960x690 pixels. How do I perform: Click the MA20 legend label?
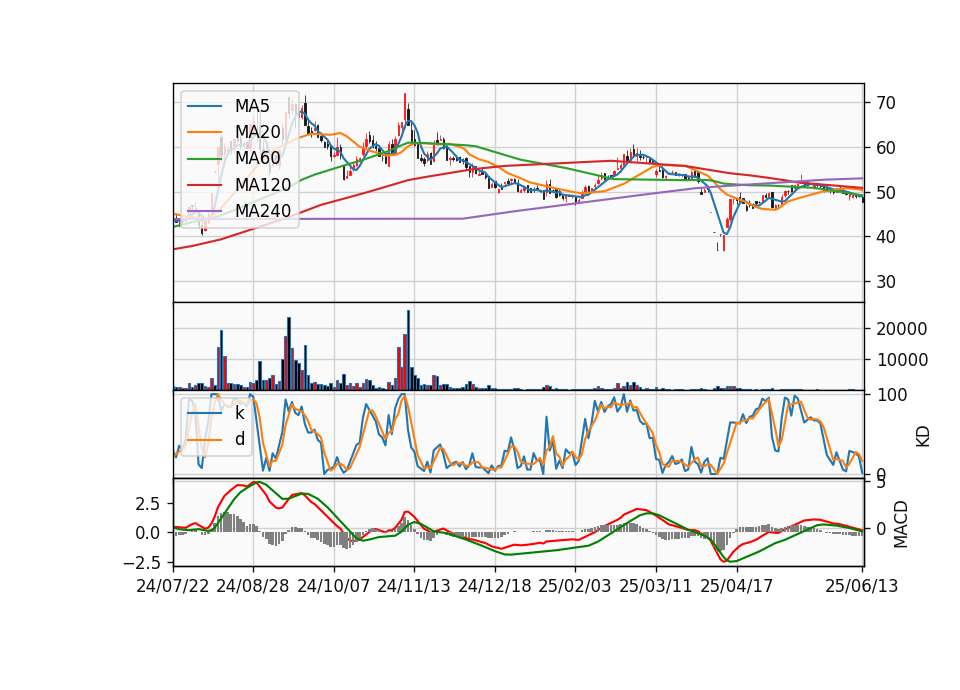[x=257, y=132]
